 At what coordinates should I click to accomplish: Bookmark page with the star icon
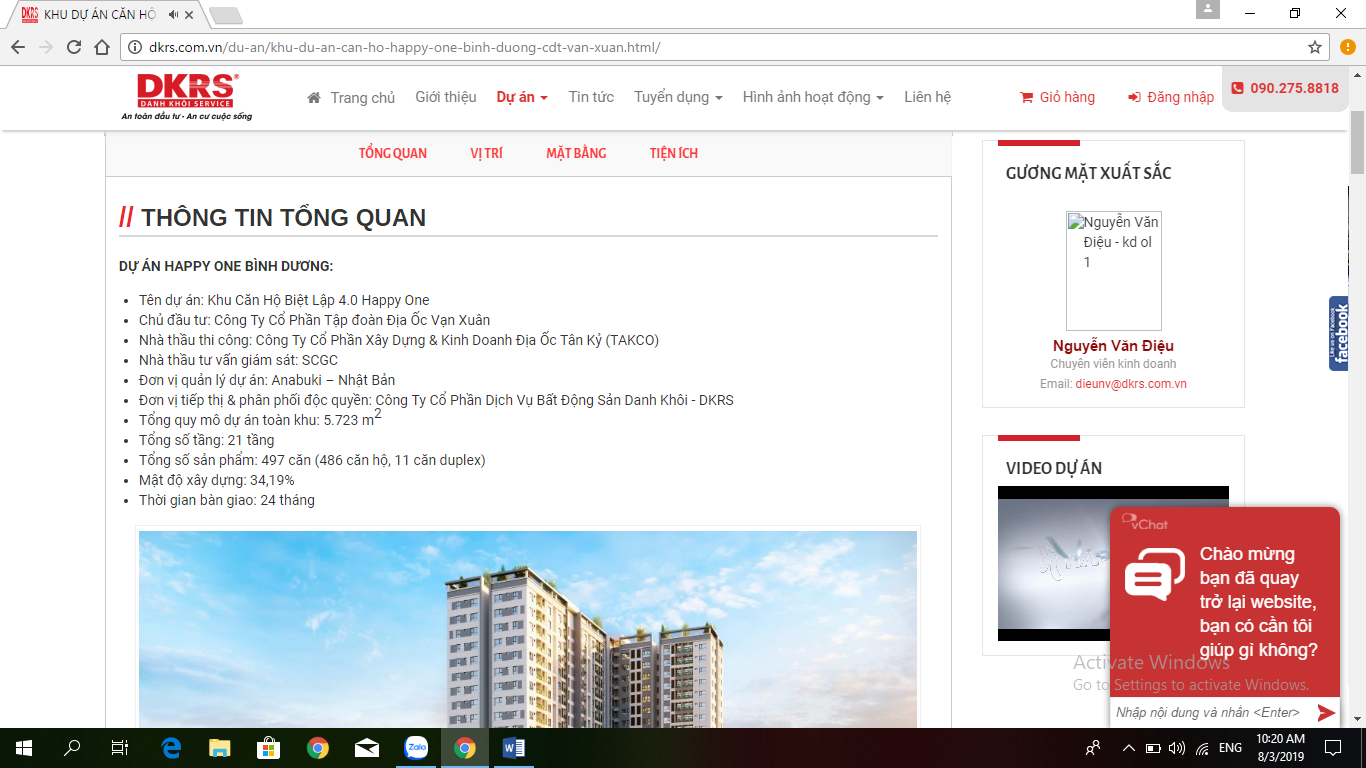1315,47
